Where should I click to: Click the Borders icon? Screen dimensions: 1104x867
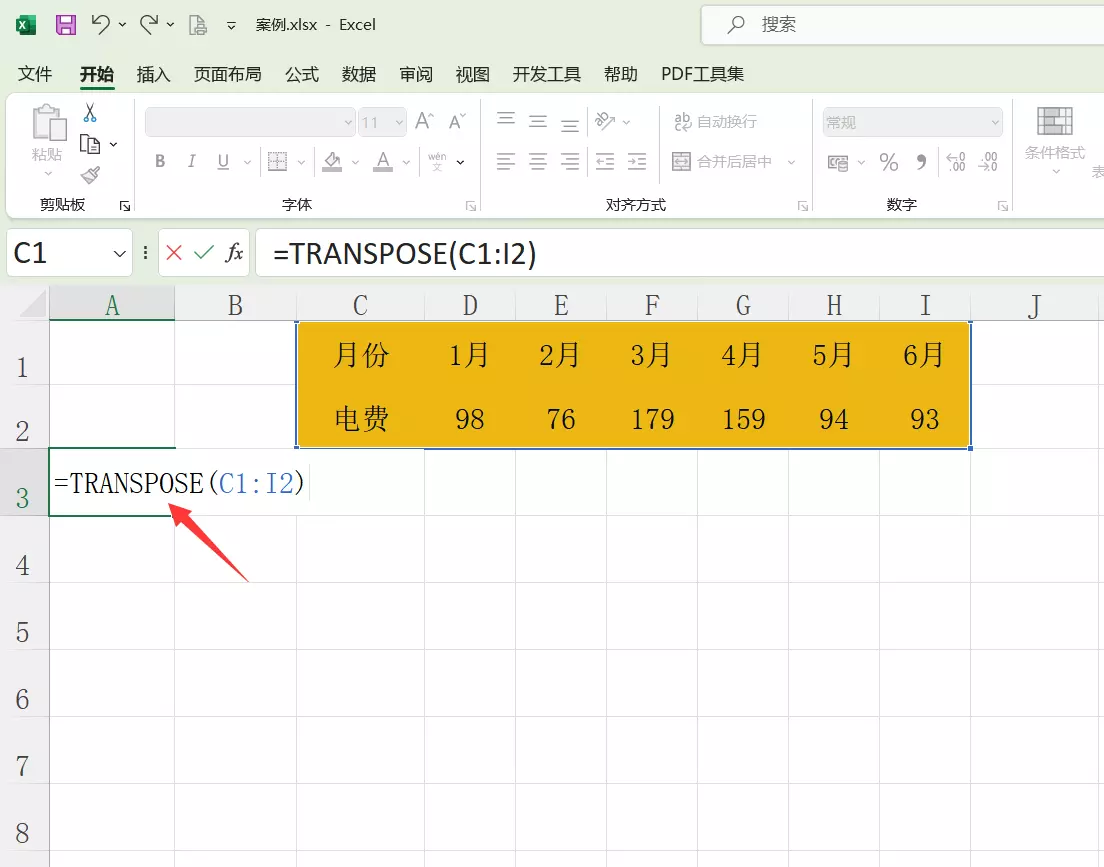click(x=277, y=162)
